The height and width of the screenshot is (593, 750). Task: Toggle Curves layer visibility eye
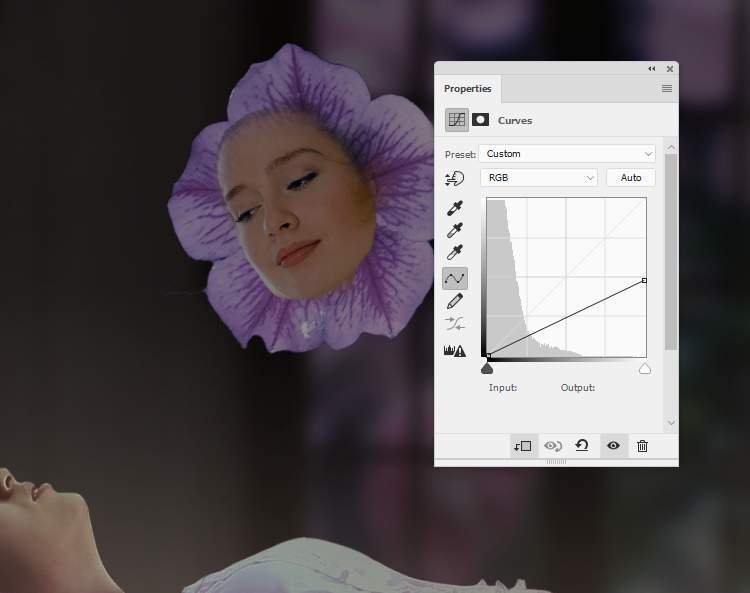(613, 446)
